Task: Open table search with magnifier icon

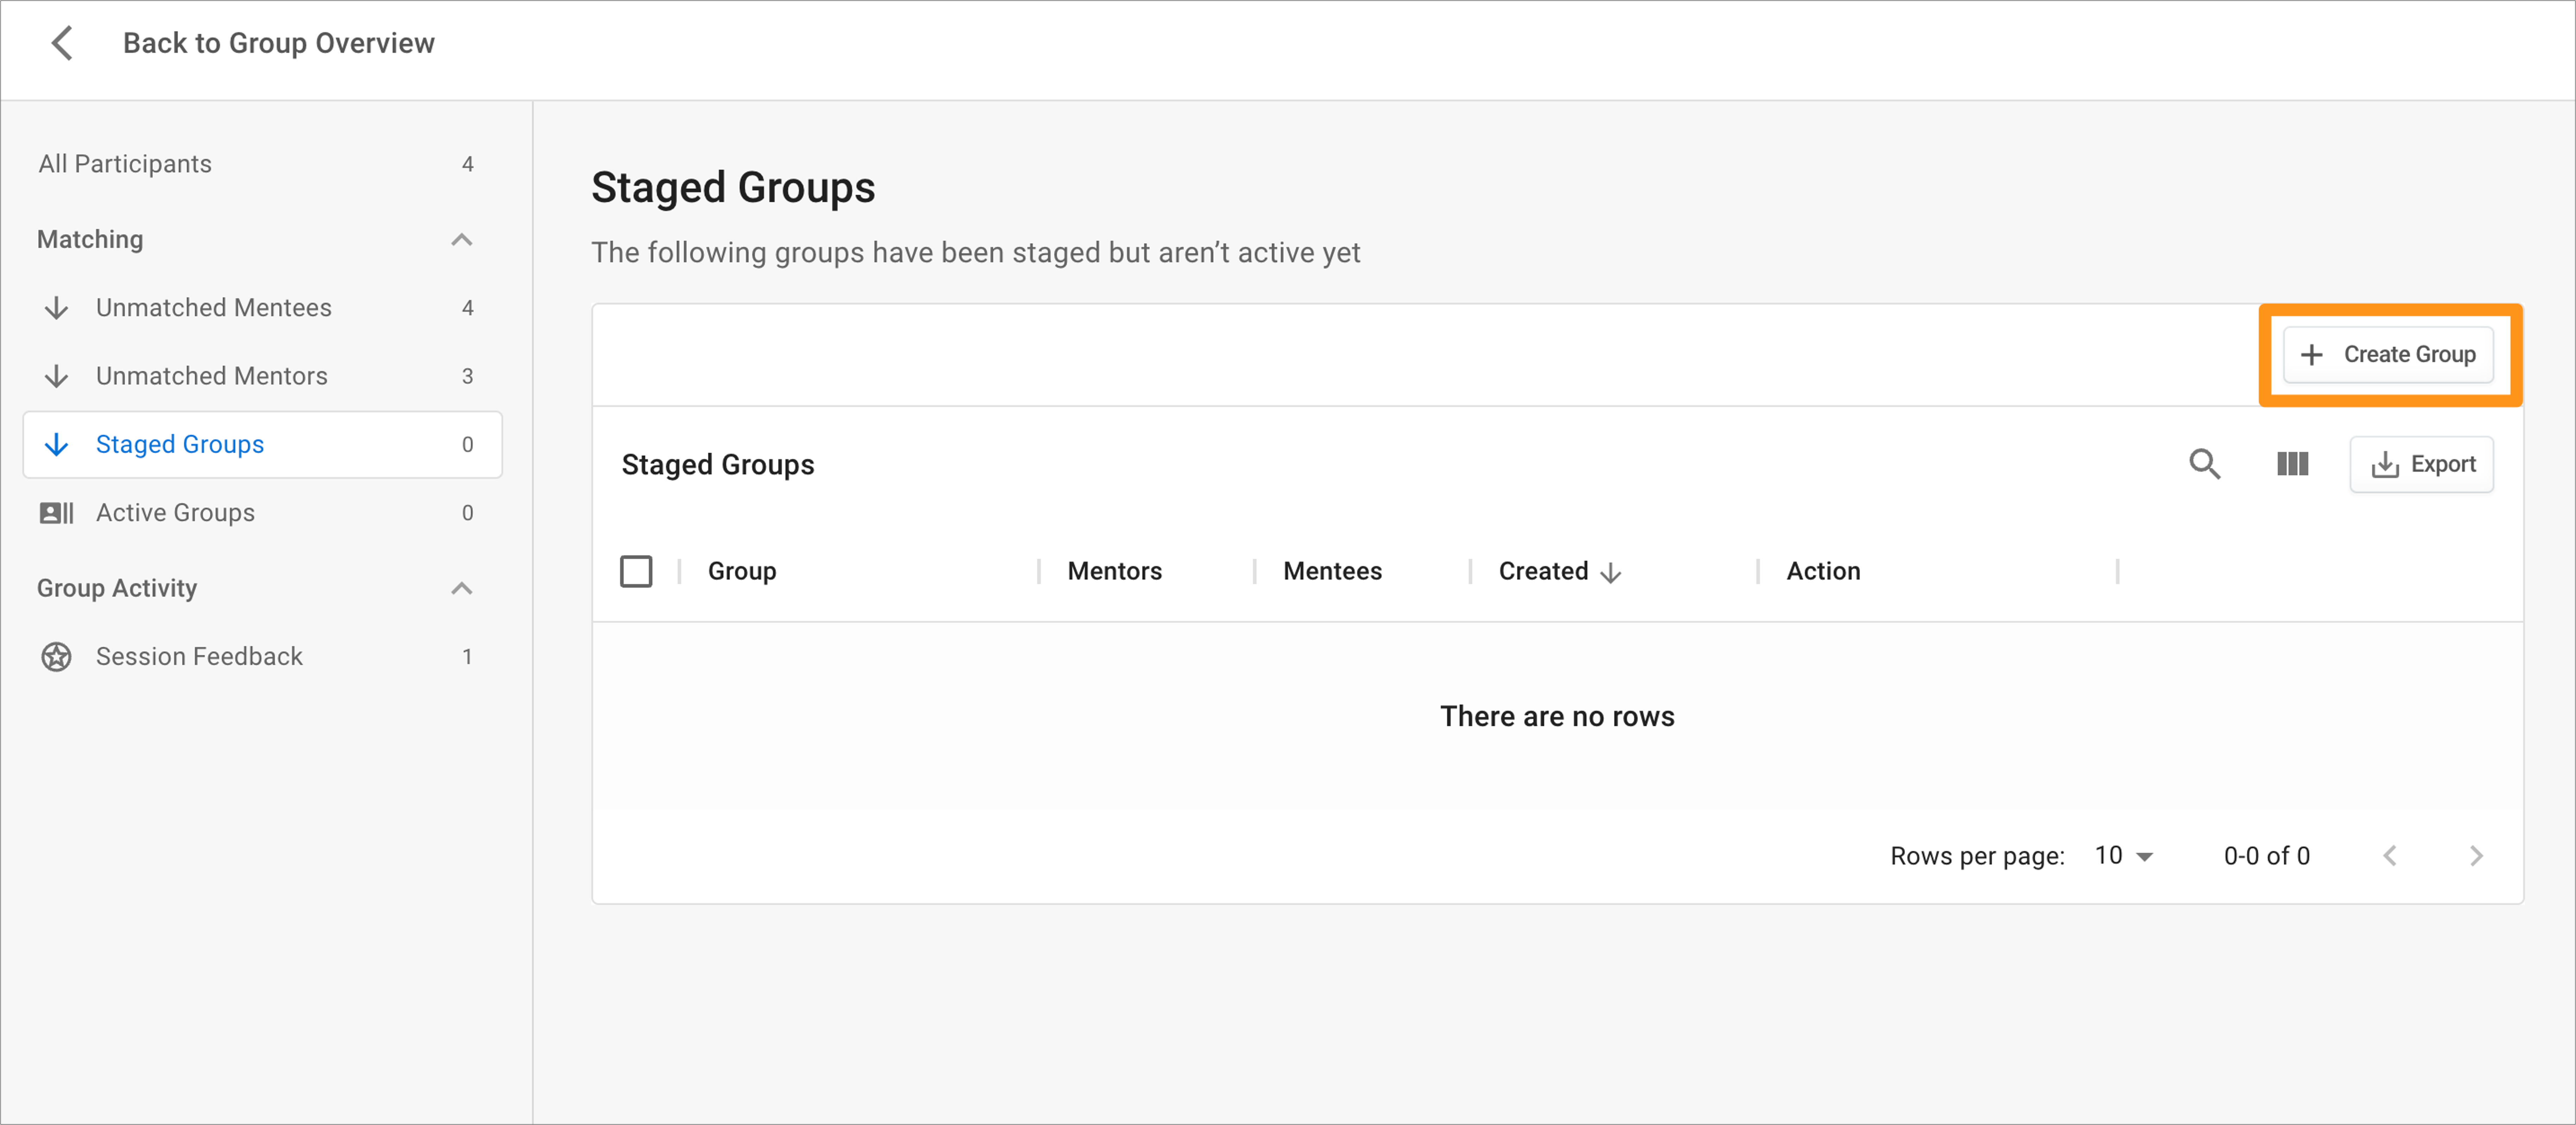Action: pos(2205,464)
